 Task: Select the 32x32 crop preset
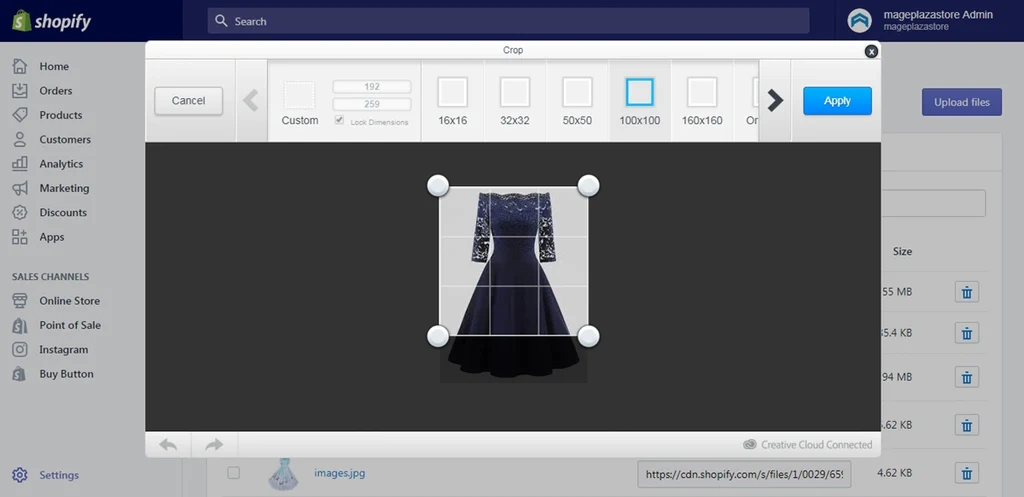514,100
